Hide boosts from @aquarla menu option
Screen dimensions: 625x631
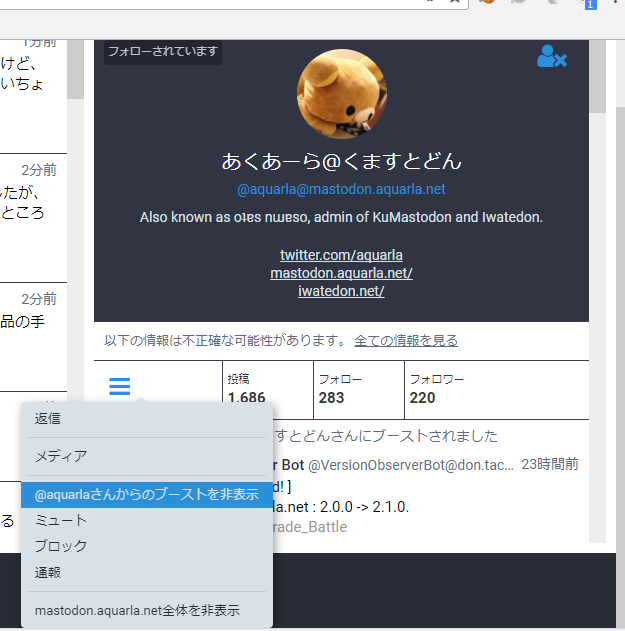pos(146,494)
